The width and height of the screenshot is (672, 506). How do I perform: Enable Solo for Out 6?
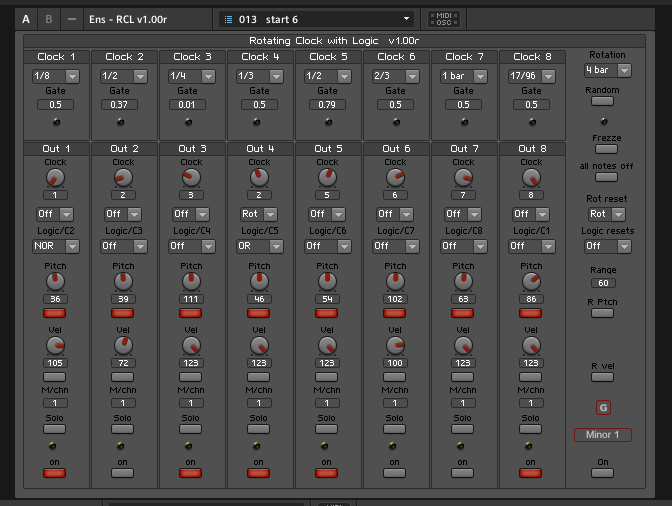click(394, 429)
